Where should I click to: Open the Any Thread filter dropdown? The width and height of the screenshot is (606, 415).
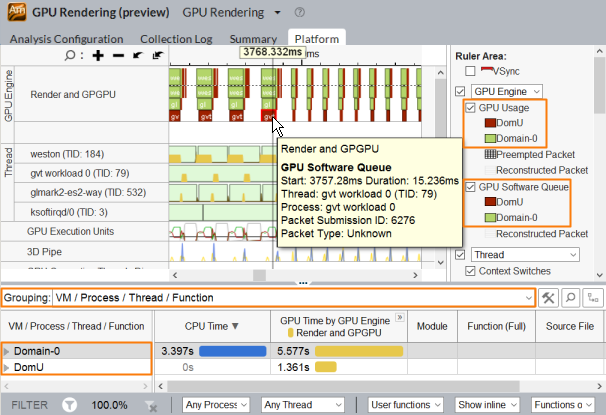[x=302, y=405]
